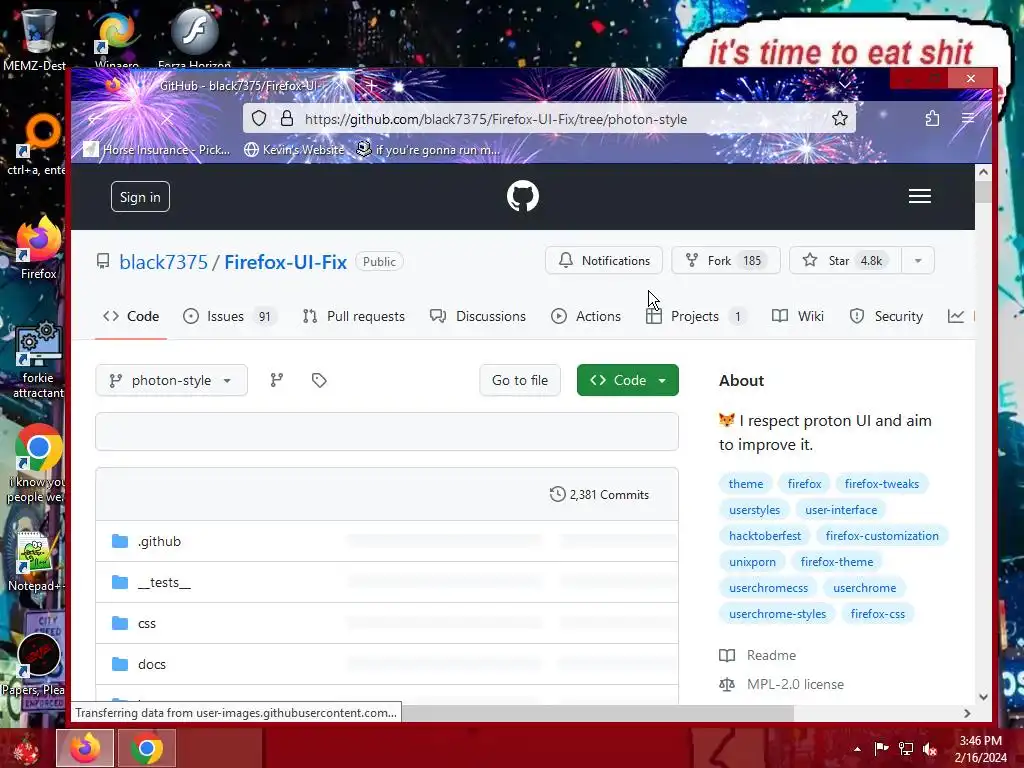The width and height of the screenshot is (1024, 768).
Task: Switch to the Pull requests tab
Action: click(354, 316)
